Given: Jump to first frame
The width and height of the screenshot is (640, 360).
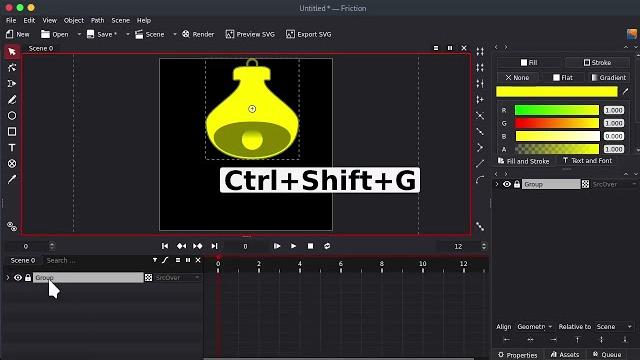Looking at the screenshot, I should [165, 246].
